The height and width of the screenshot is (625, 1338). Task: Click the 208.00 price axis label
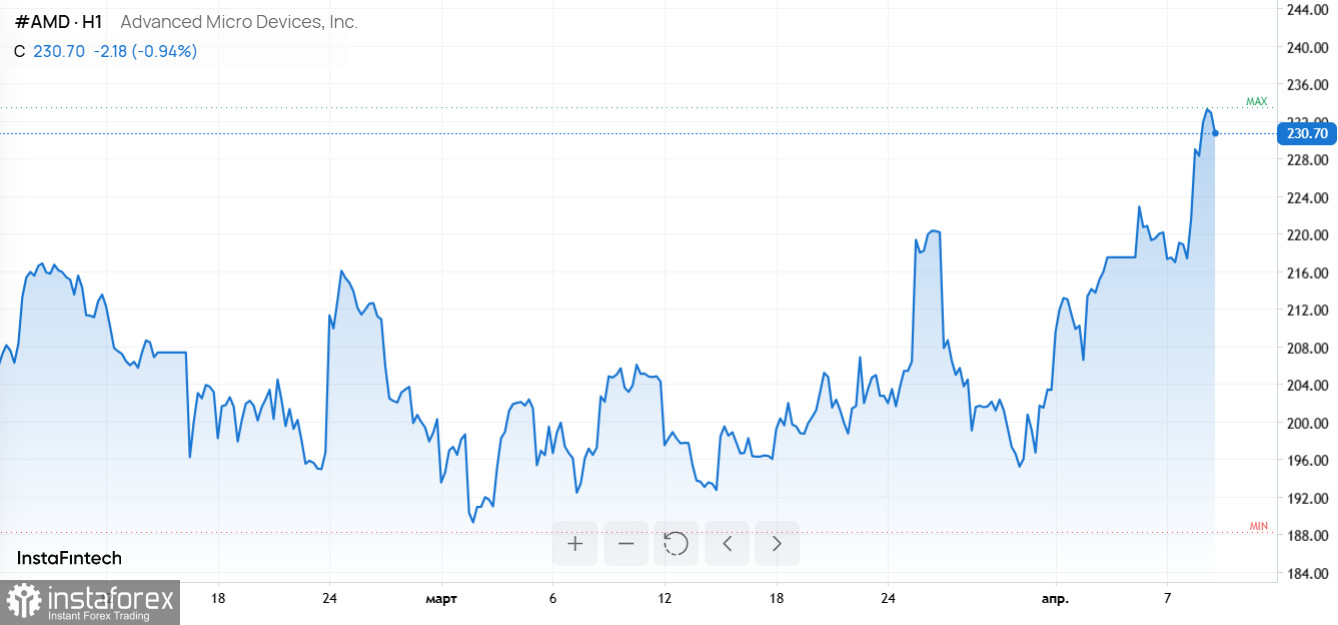point(1310,348)
